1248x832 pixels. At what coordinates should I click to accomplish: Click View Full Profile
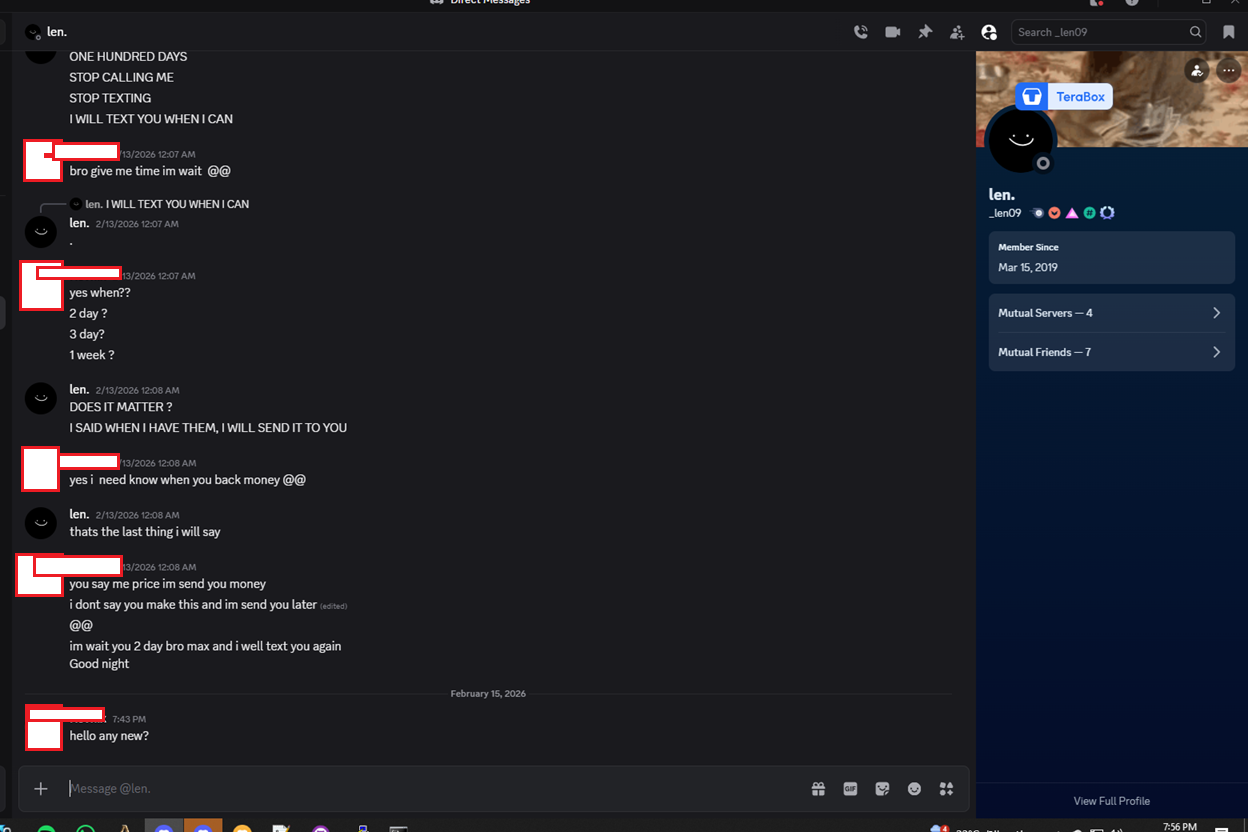click(1111, 800)
